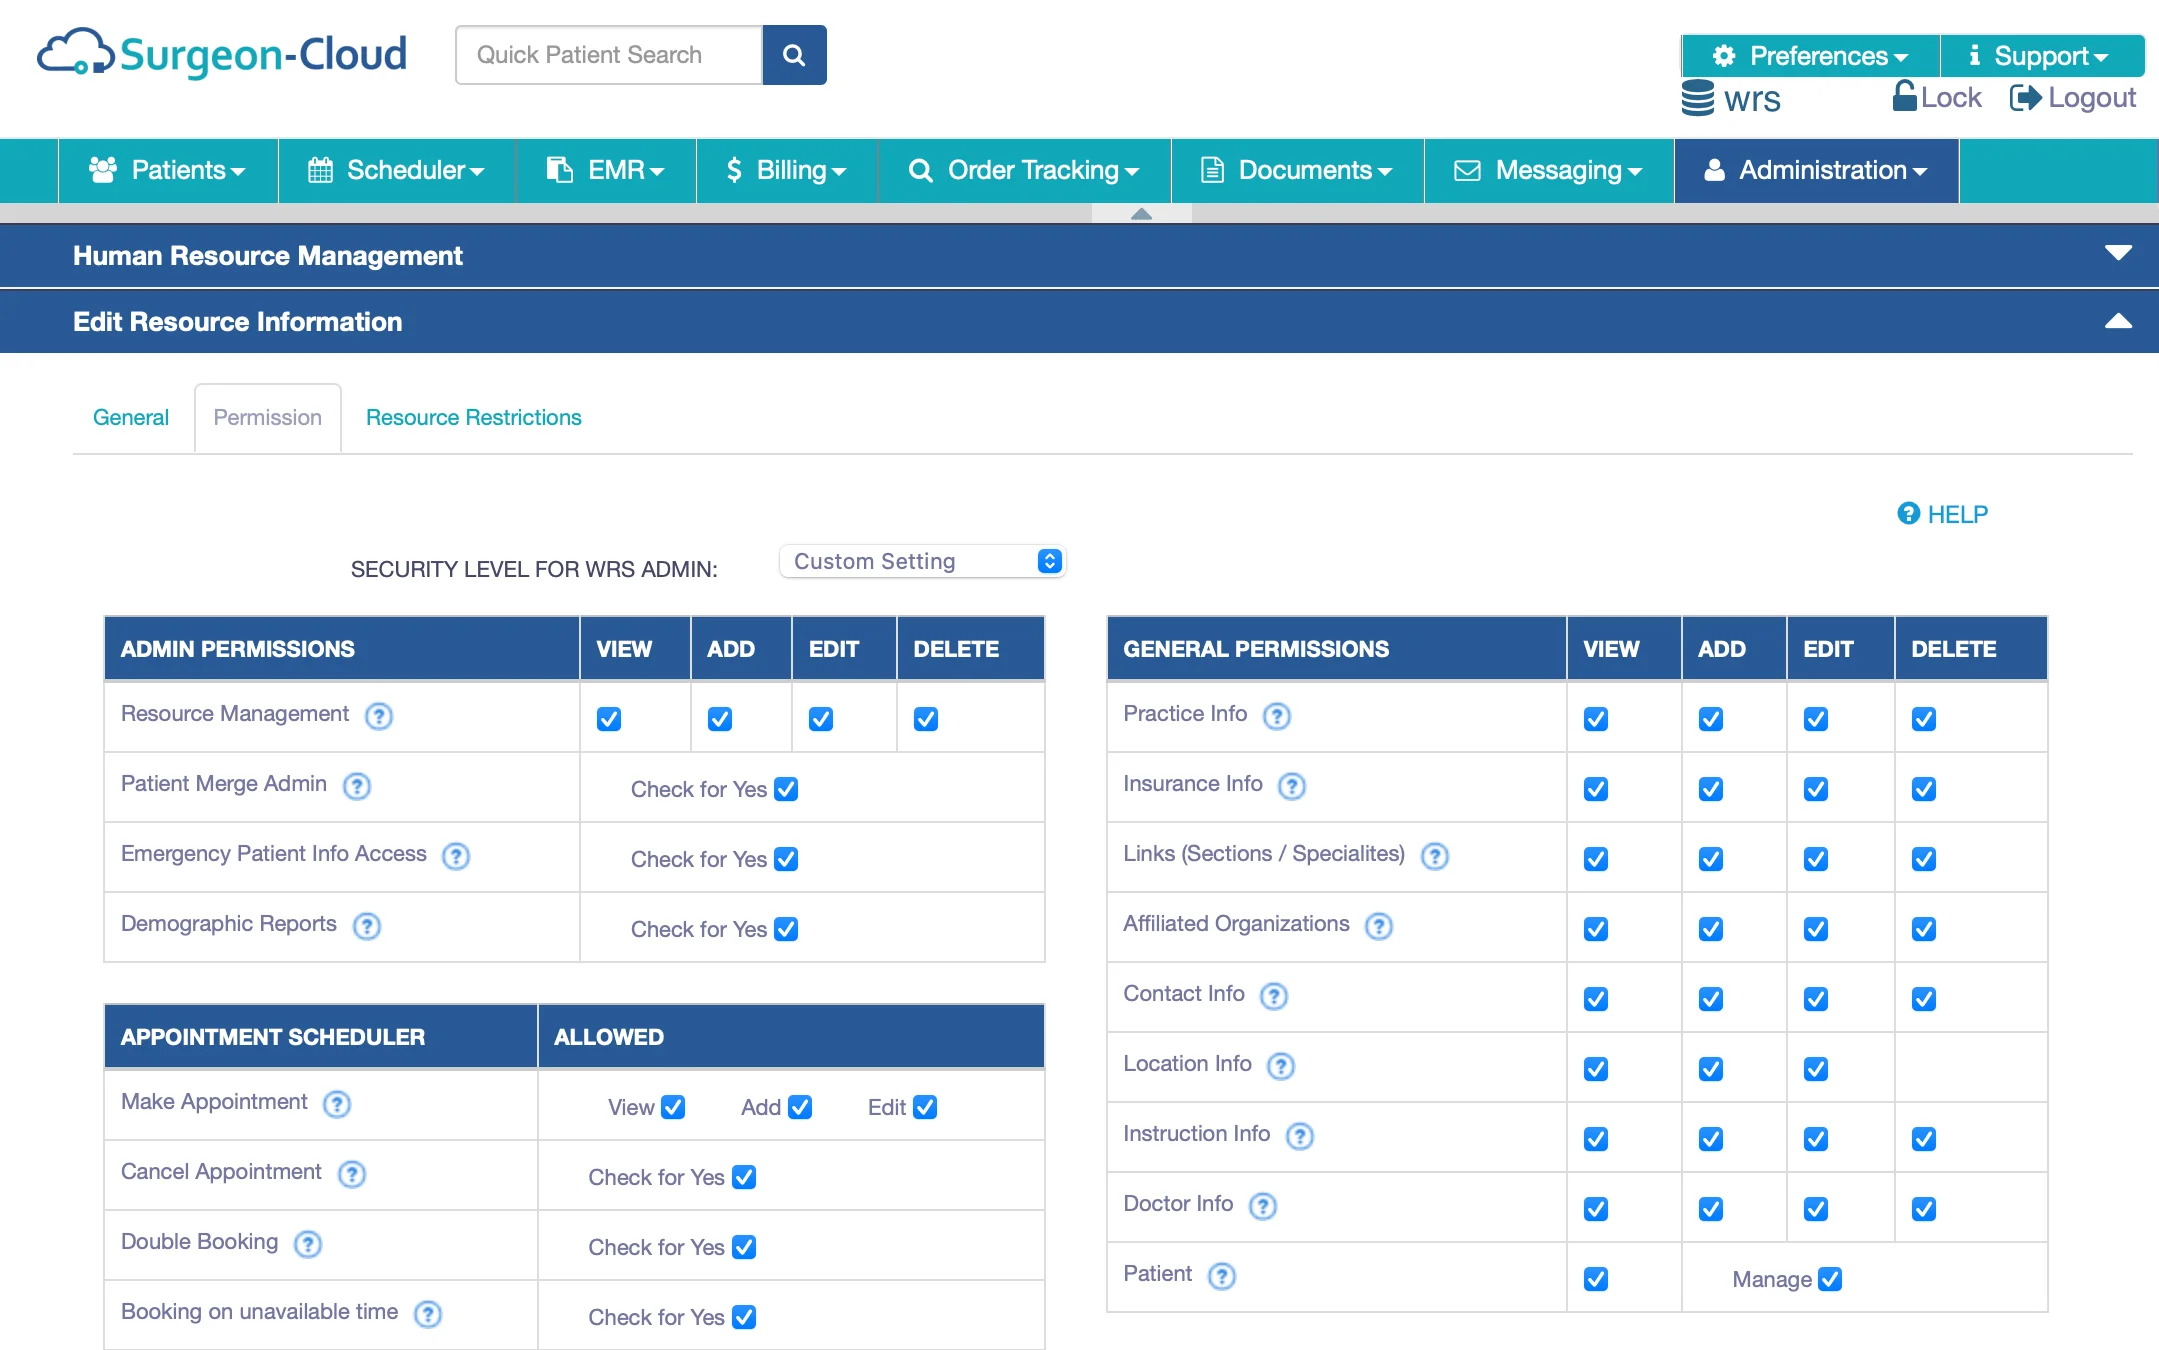
Task: Open the General tab link
Action: 130,417
